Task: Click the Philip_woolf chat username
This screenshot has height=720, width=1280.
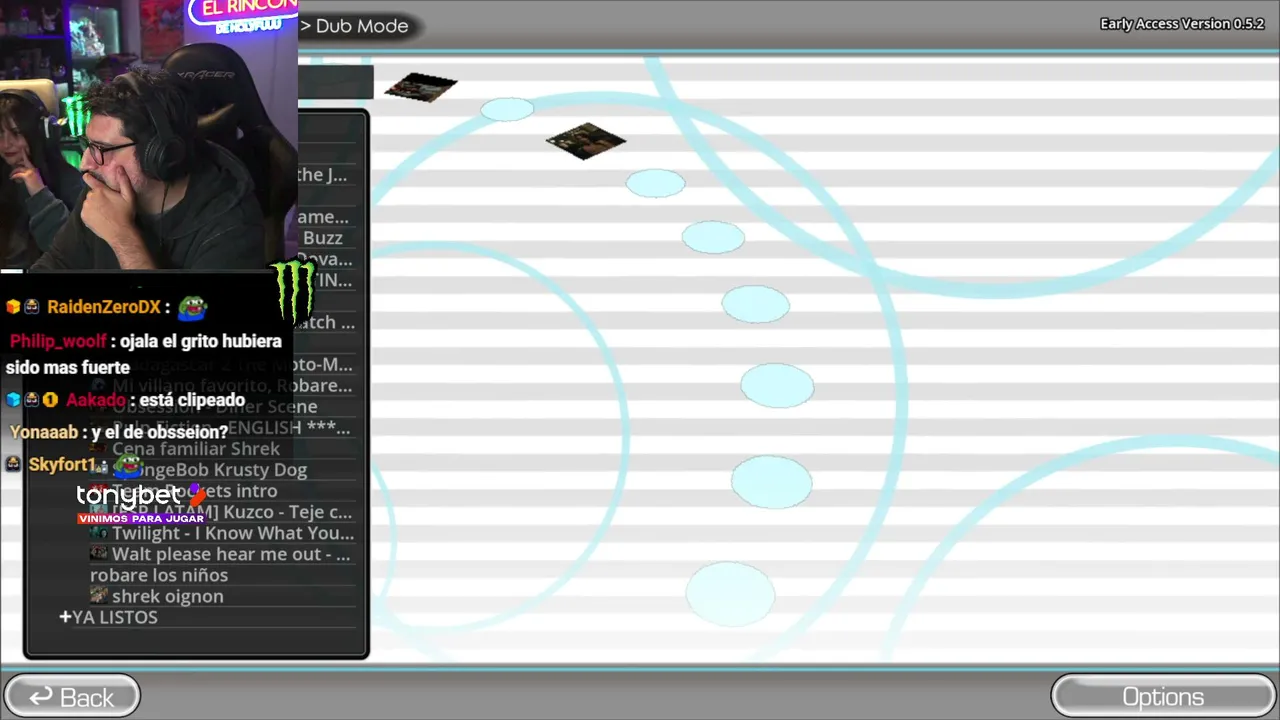Action: tap(58, 341)
